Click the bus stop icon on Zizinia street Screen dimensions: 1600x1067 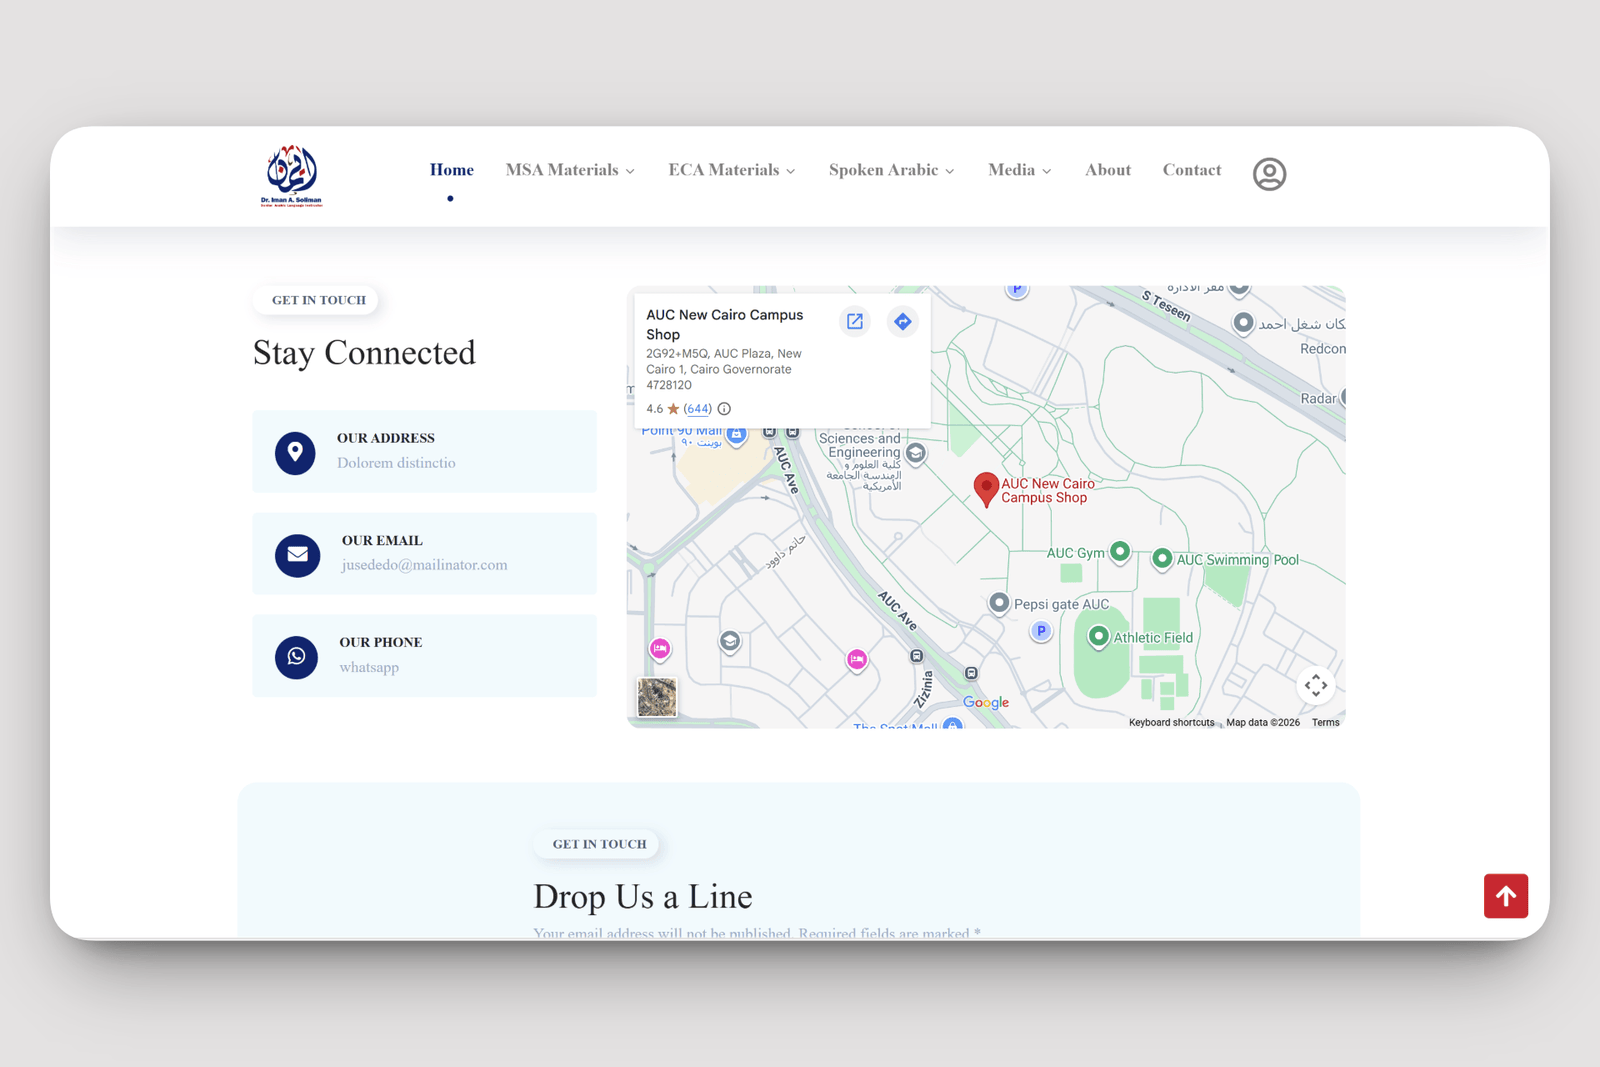(916, 656)
